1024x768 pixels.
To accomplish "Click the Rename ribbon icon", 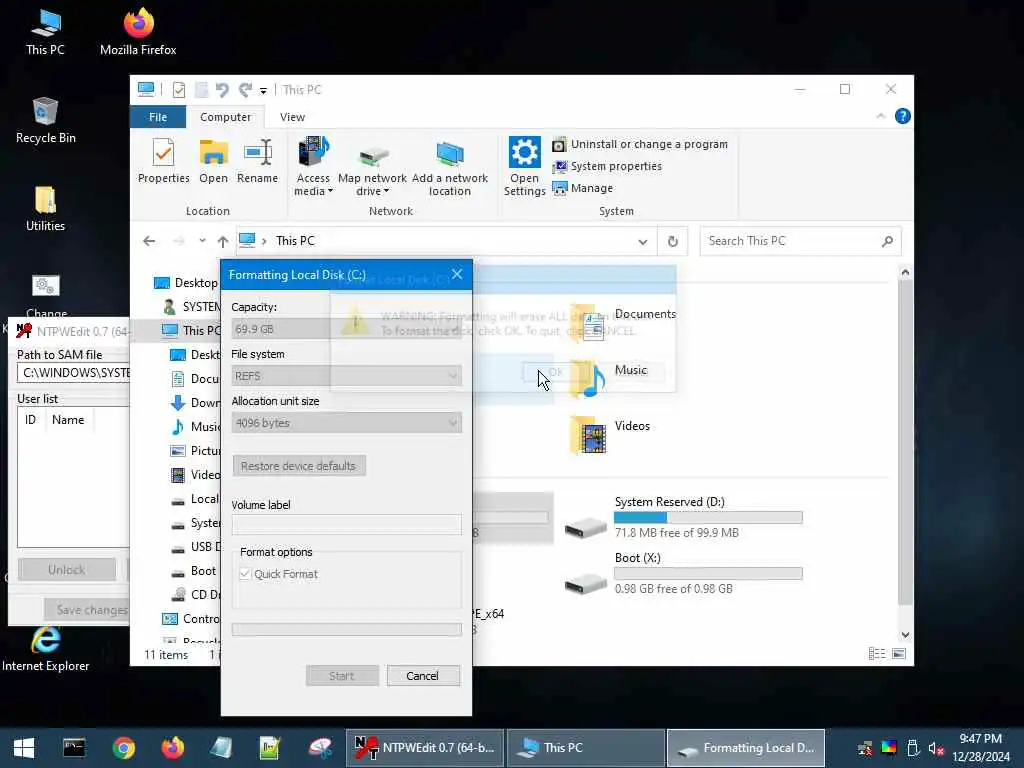I will click(x=257, y=161).
